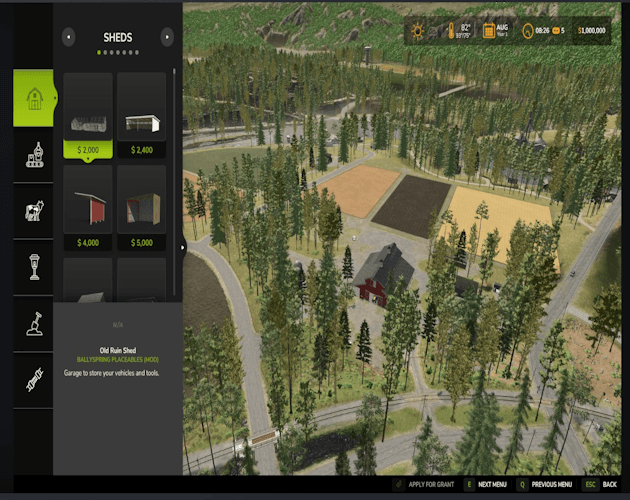This screenshot has width=630, height=500.
Task: Click the $ 2,000 price label
Action: (88, 150)
